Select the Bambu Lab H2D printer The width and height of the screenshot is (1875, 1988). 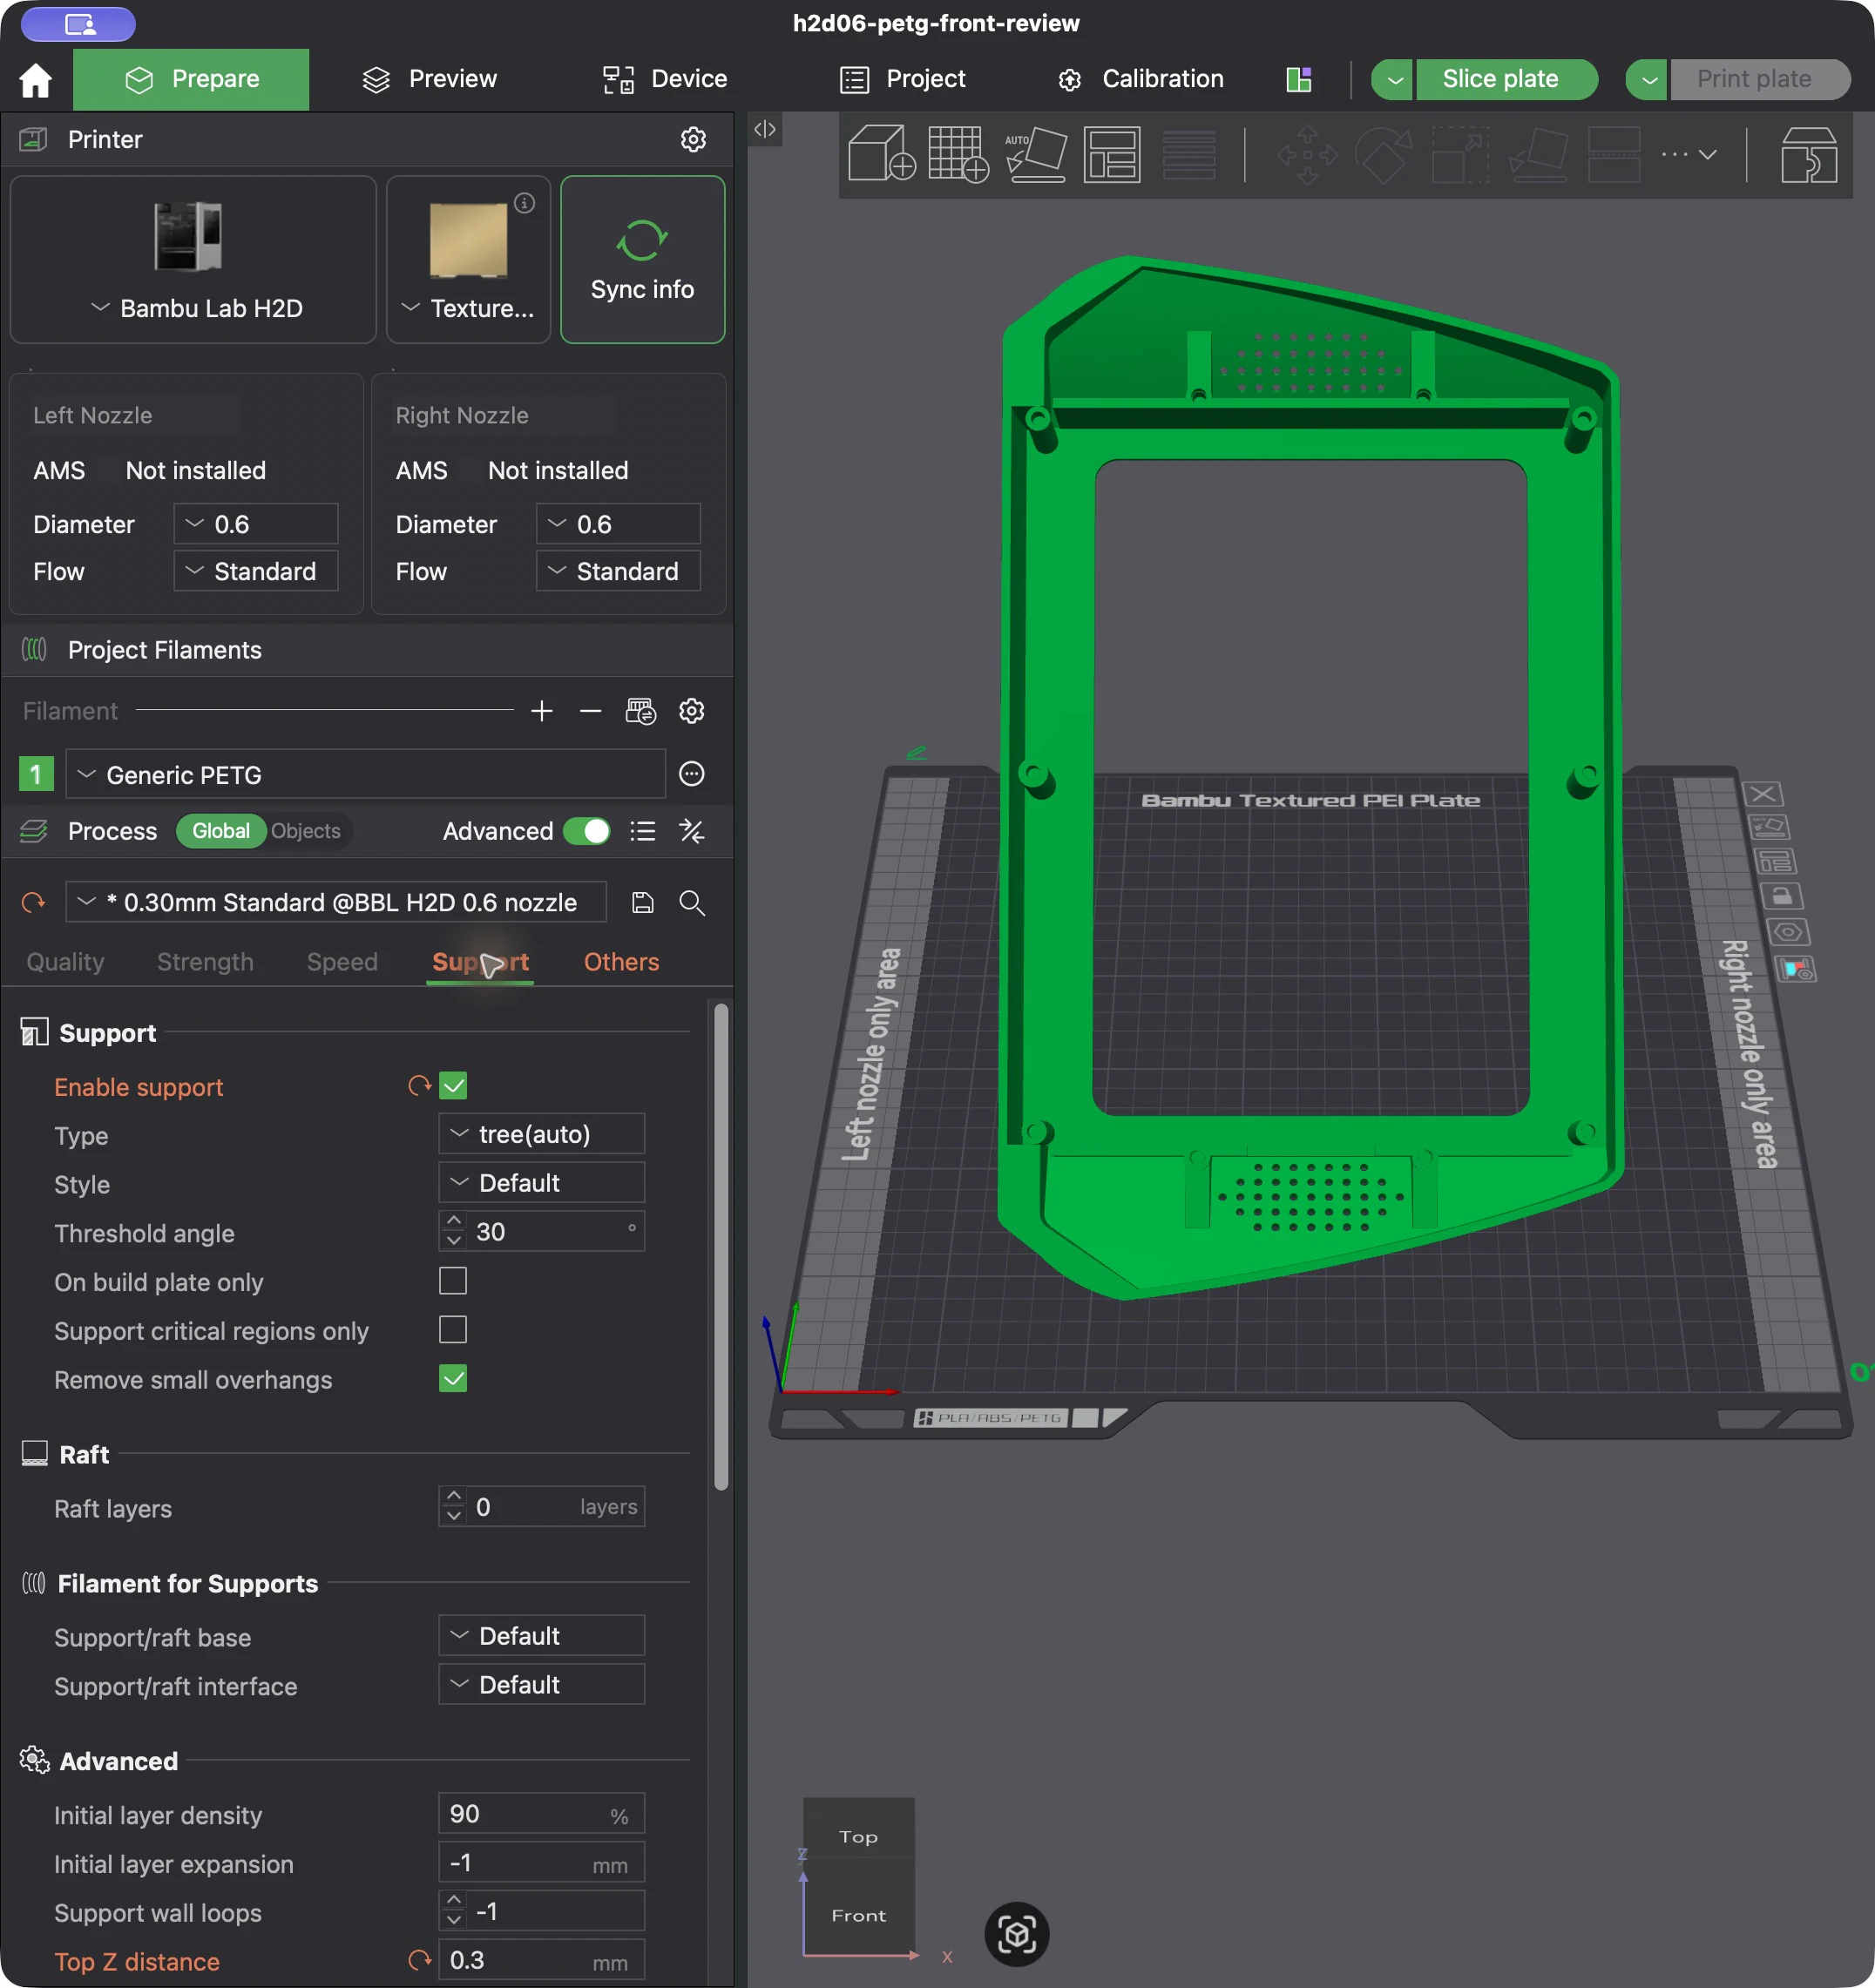pyautogui.click(x=193, y=260)
